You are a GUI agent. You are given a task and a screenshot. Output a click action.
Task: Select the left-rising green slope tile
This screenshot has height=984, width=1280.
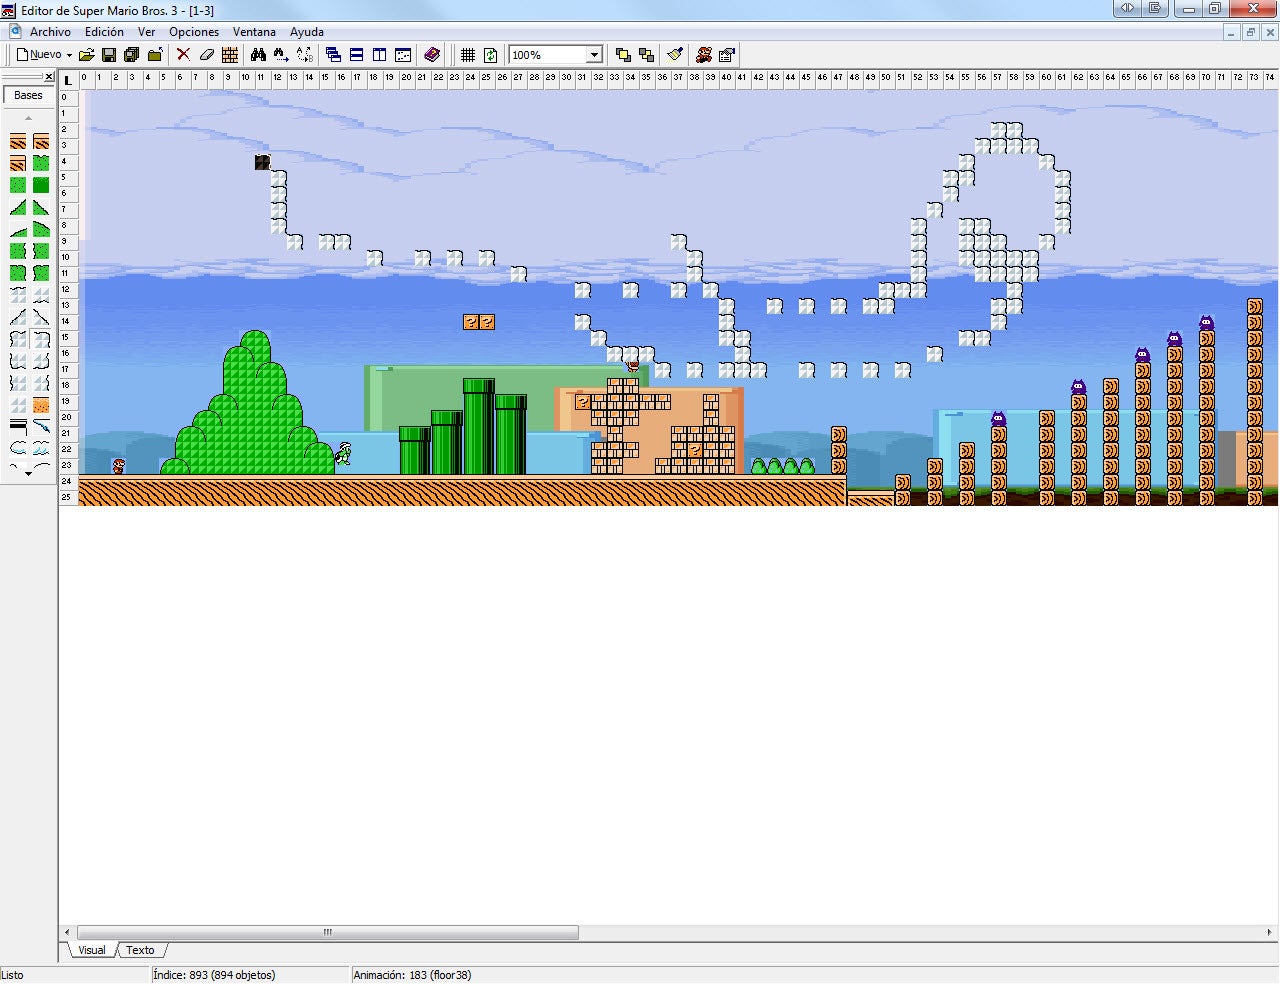[17, 208]
